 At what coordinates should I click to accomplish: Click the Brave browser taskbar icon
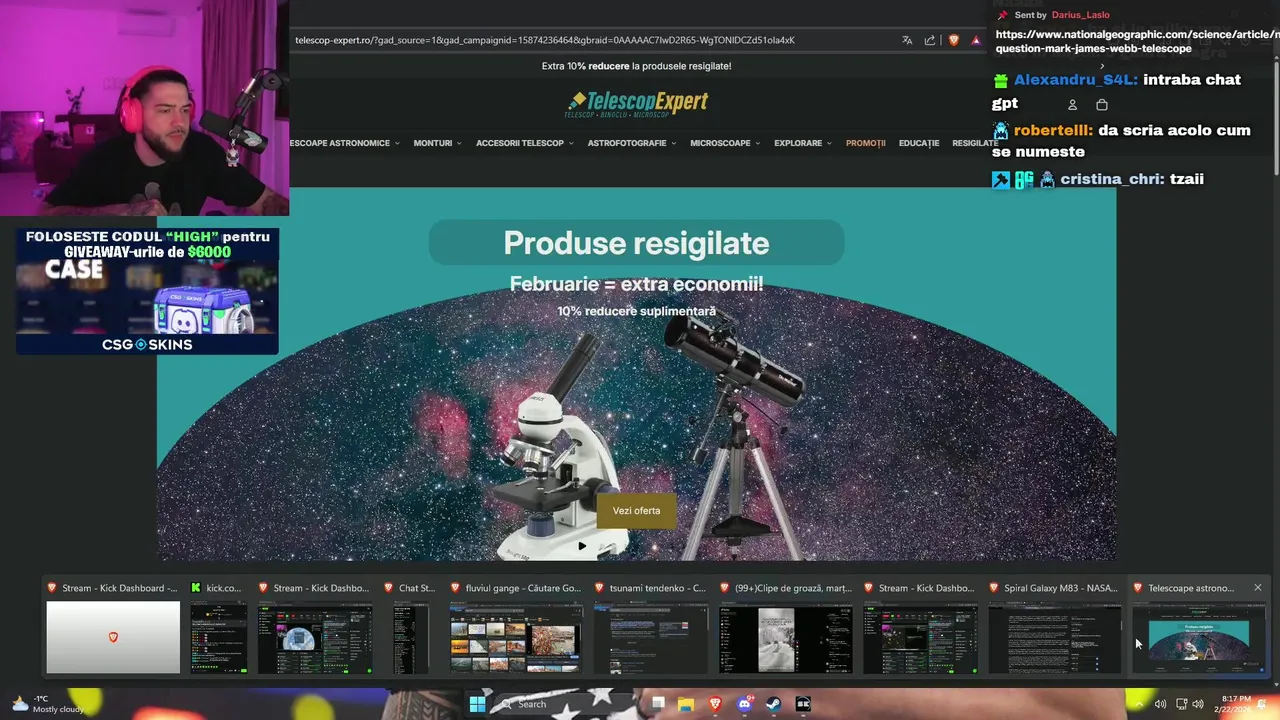(x=715, y=704)
